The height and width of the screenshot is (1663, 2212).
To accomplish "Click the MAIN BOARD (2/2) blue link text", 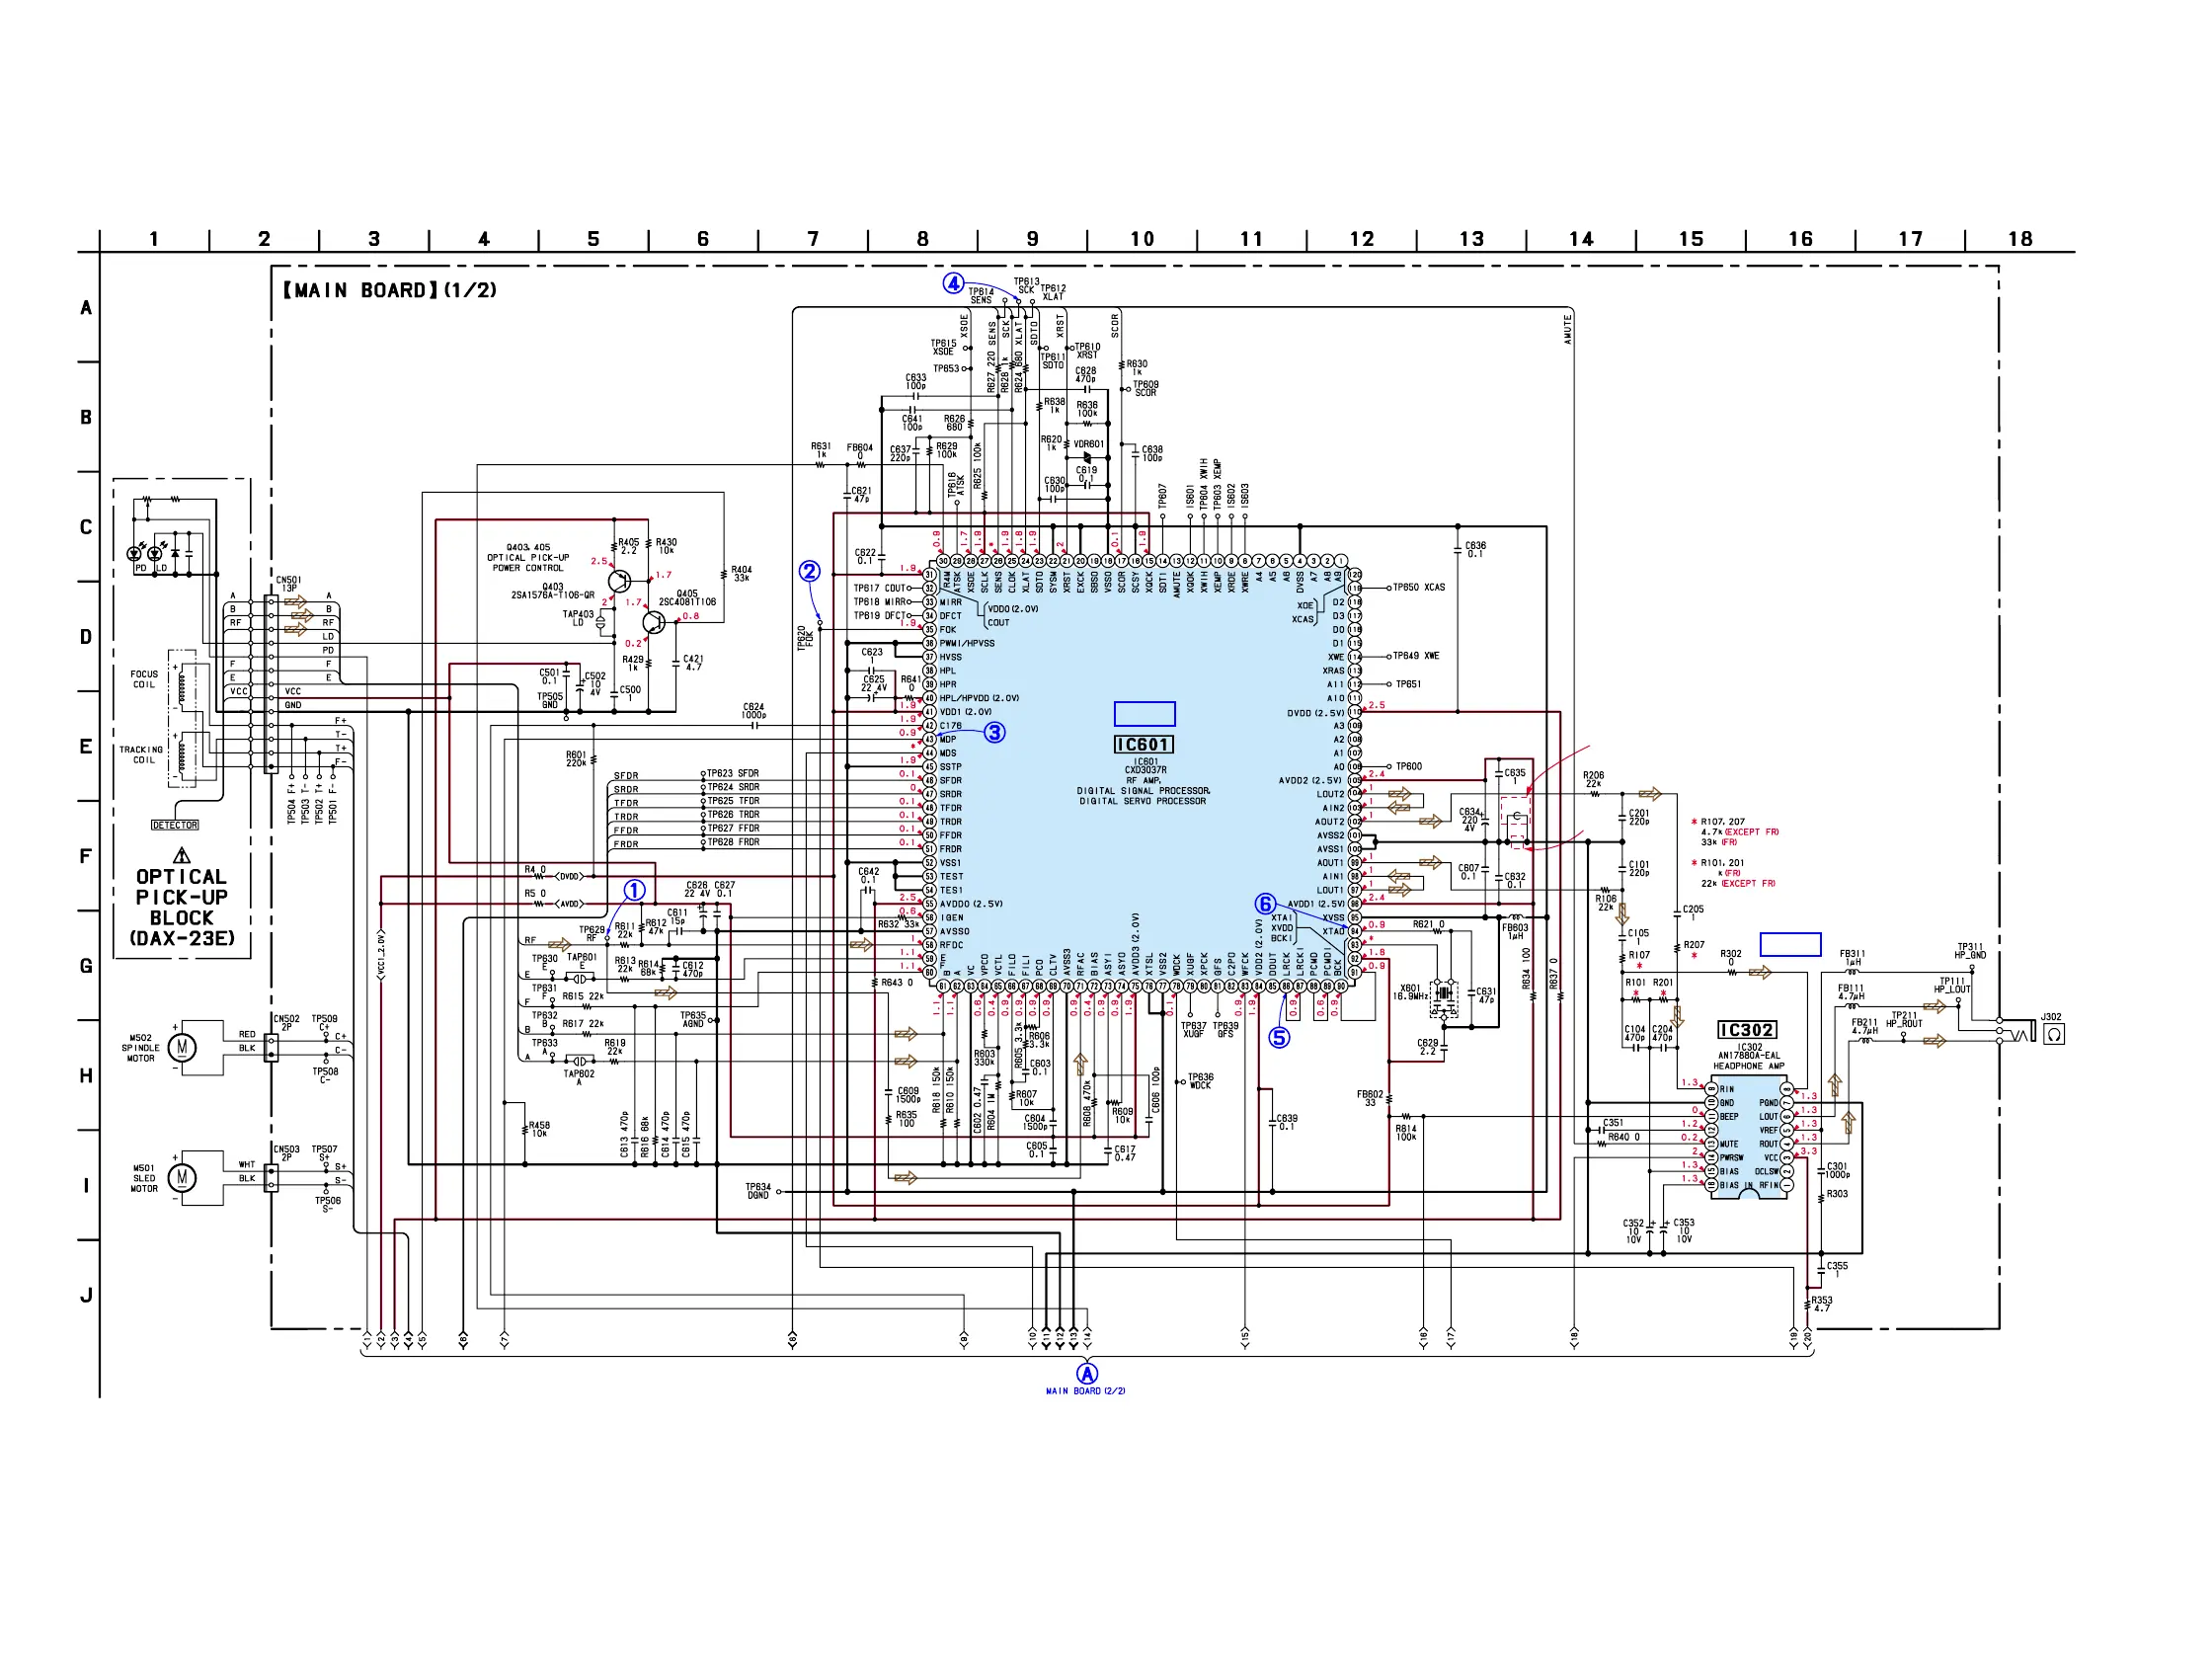I will 1085,1391.
